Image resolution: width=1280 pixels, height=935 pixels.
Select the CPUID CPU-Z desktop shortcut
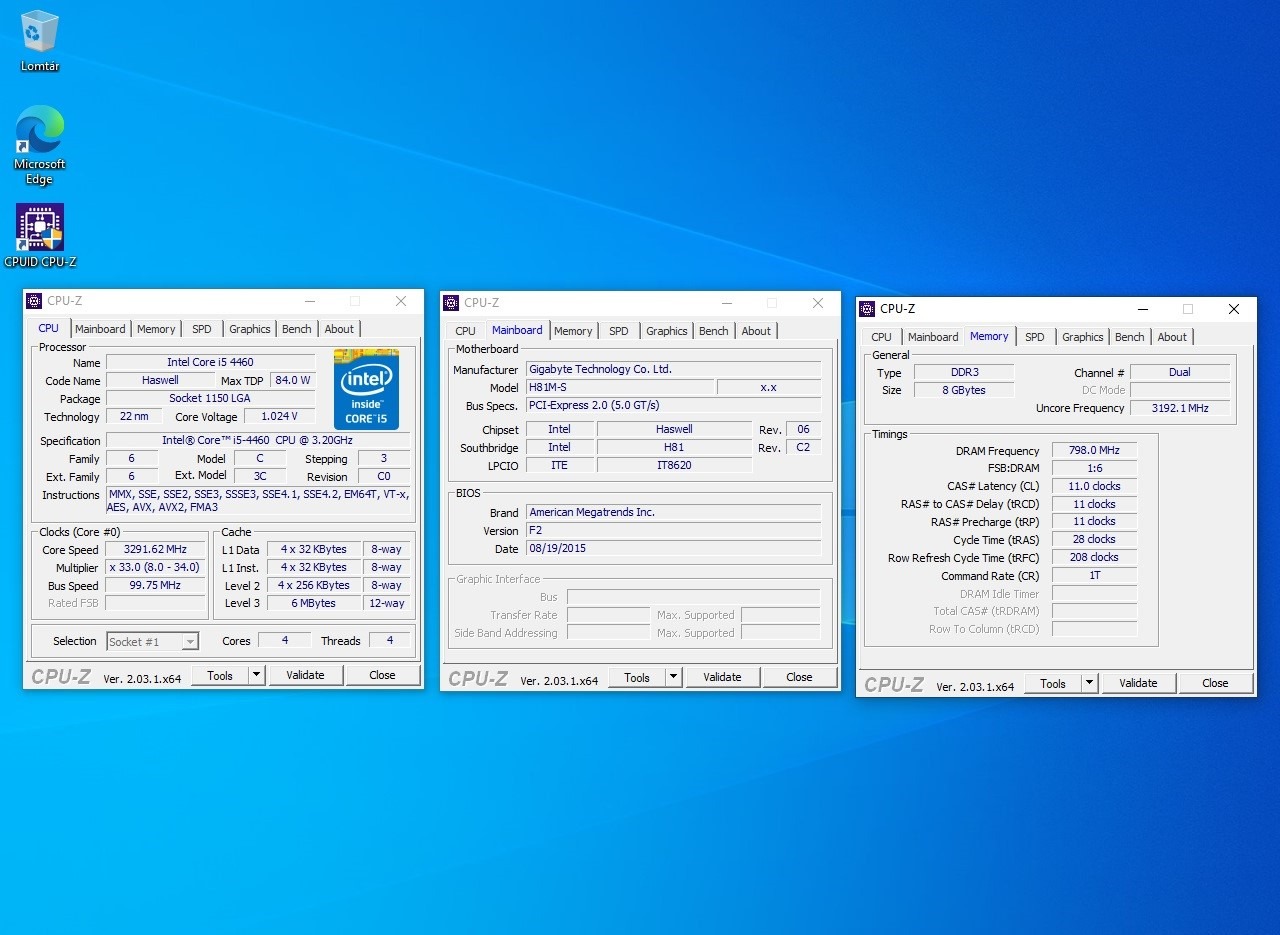40,236
